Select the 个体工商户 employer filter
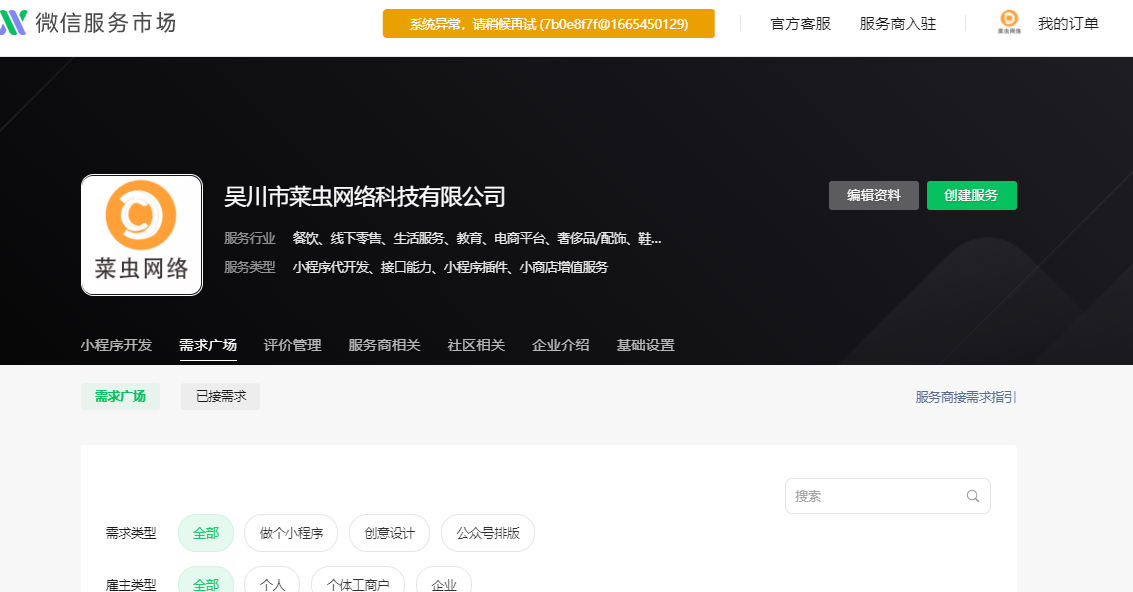Screen dimensions: 1133x592 (357, 582)
